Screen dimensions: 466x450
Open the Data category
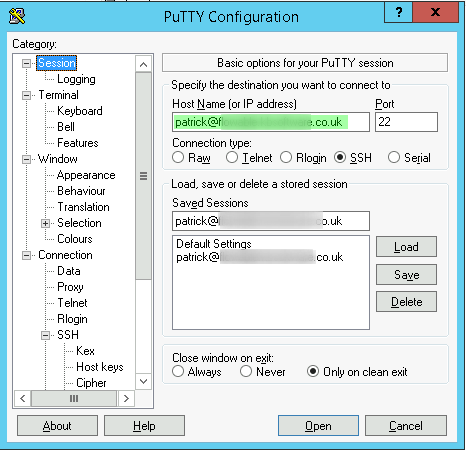pyautogui.click(x=69, y=271)
